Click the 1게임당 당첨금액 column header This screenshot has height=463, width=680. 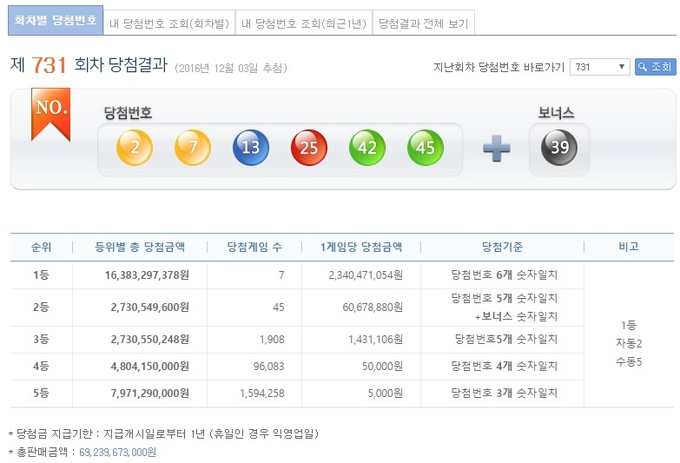[x=361, y=246]
